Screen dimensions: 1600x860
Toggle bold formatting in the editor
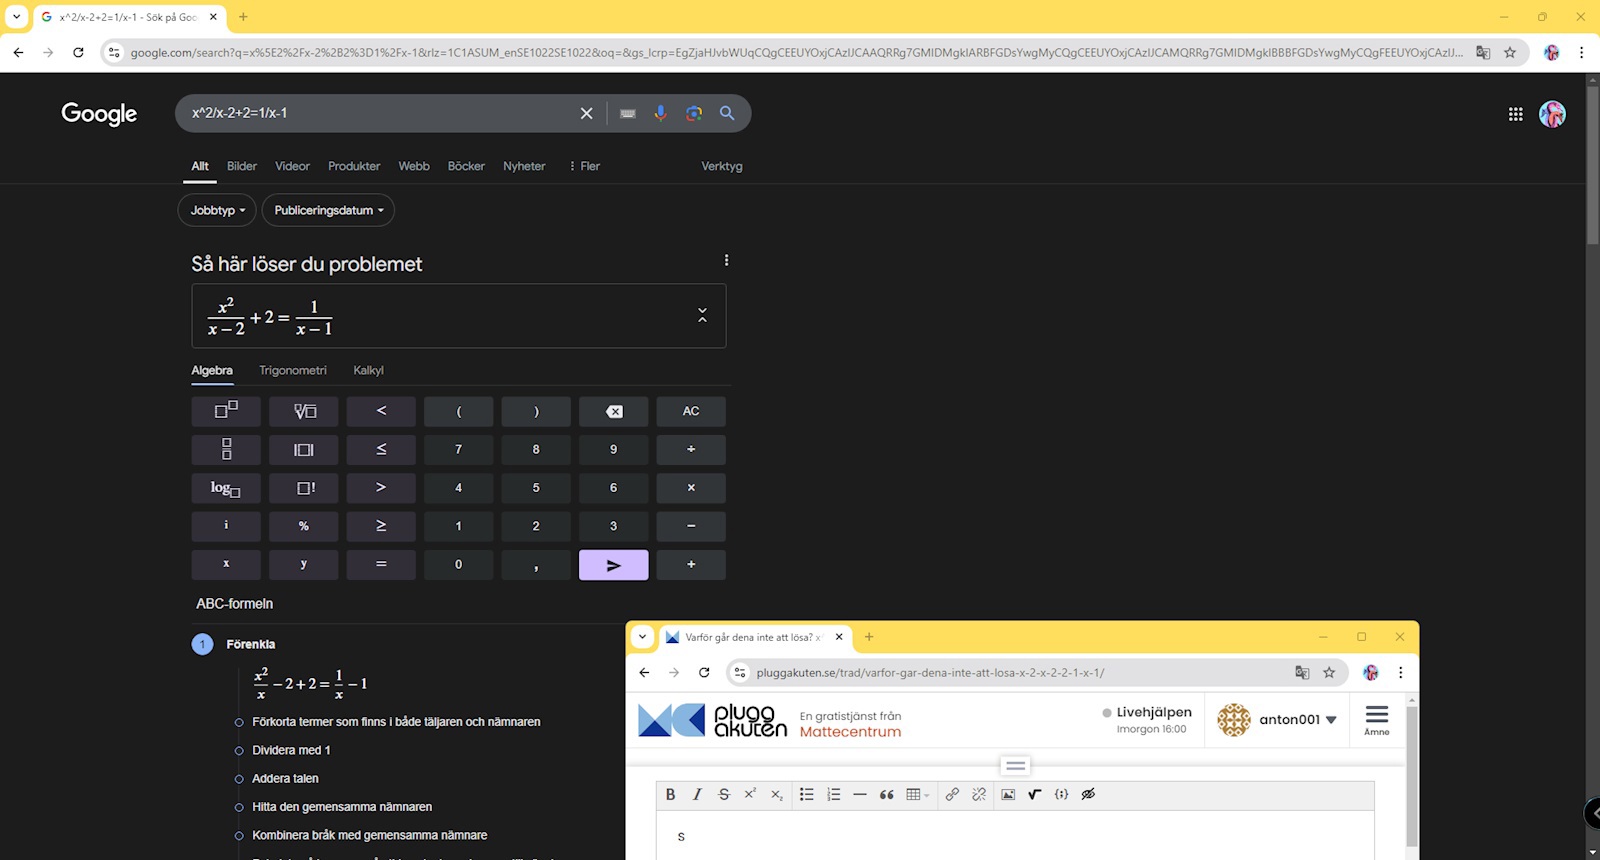coord(670,795)
